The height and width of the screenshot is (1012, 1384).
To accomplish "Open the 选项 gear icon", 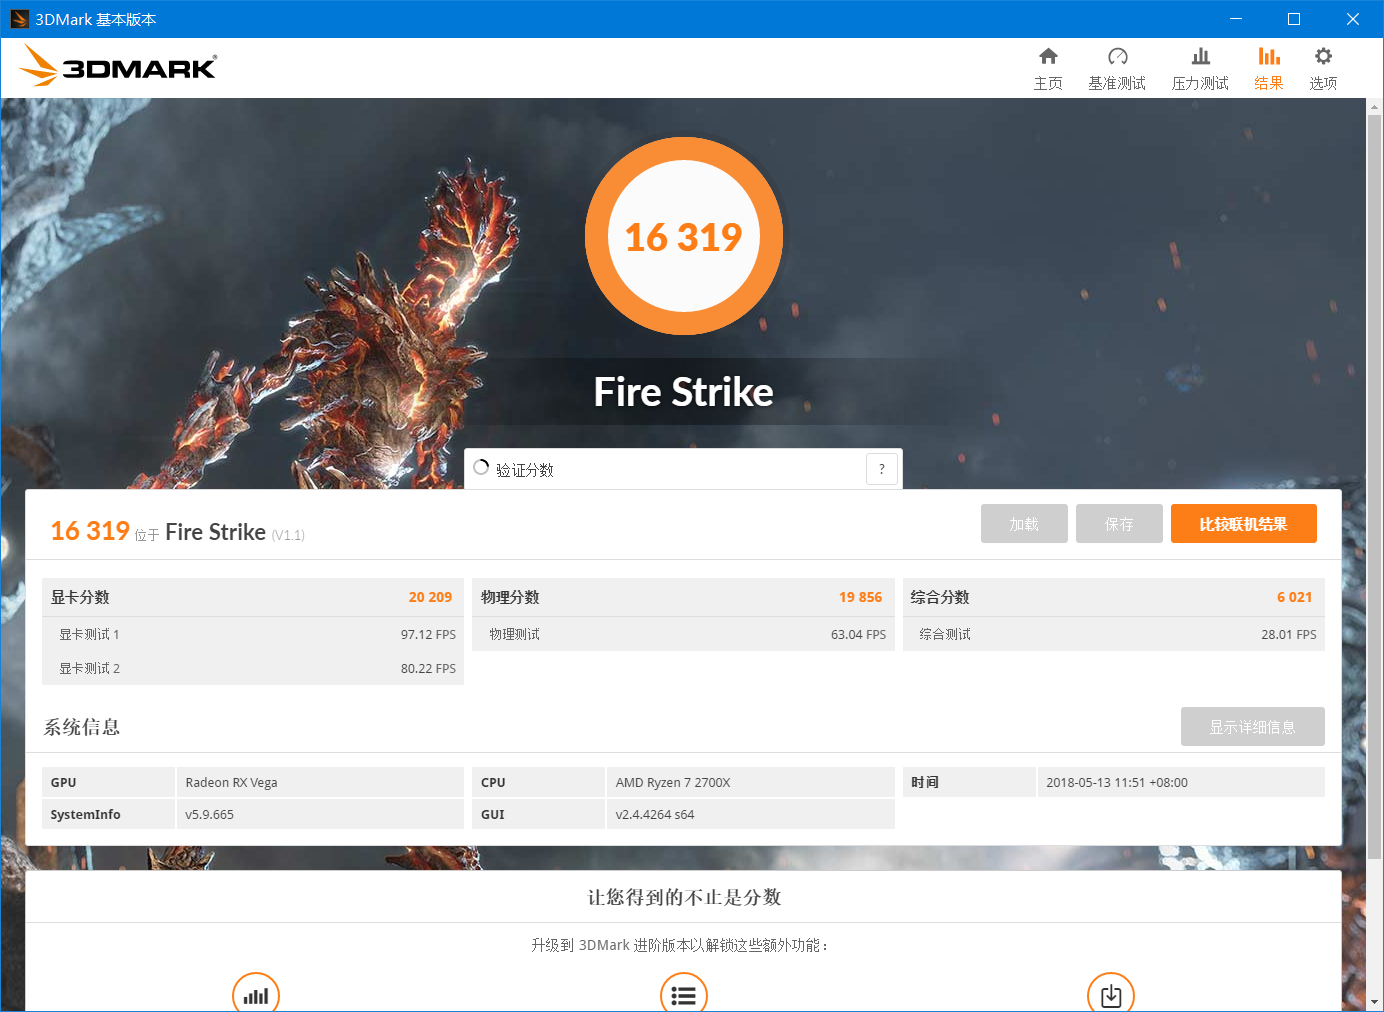I will pos(1323,56).
